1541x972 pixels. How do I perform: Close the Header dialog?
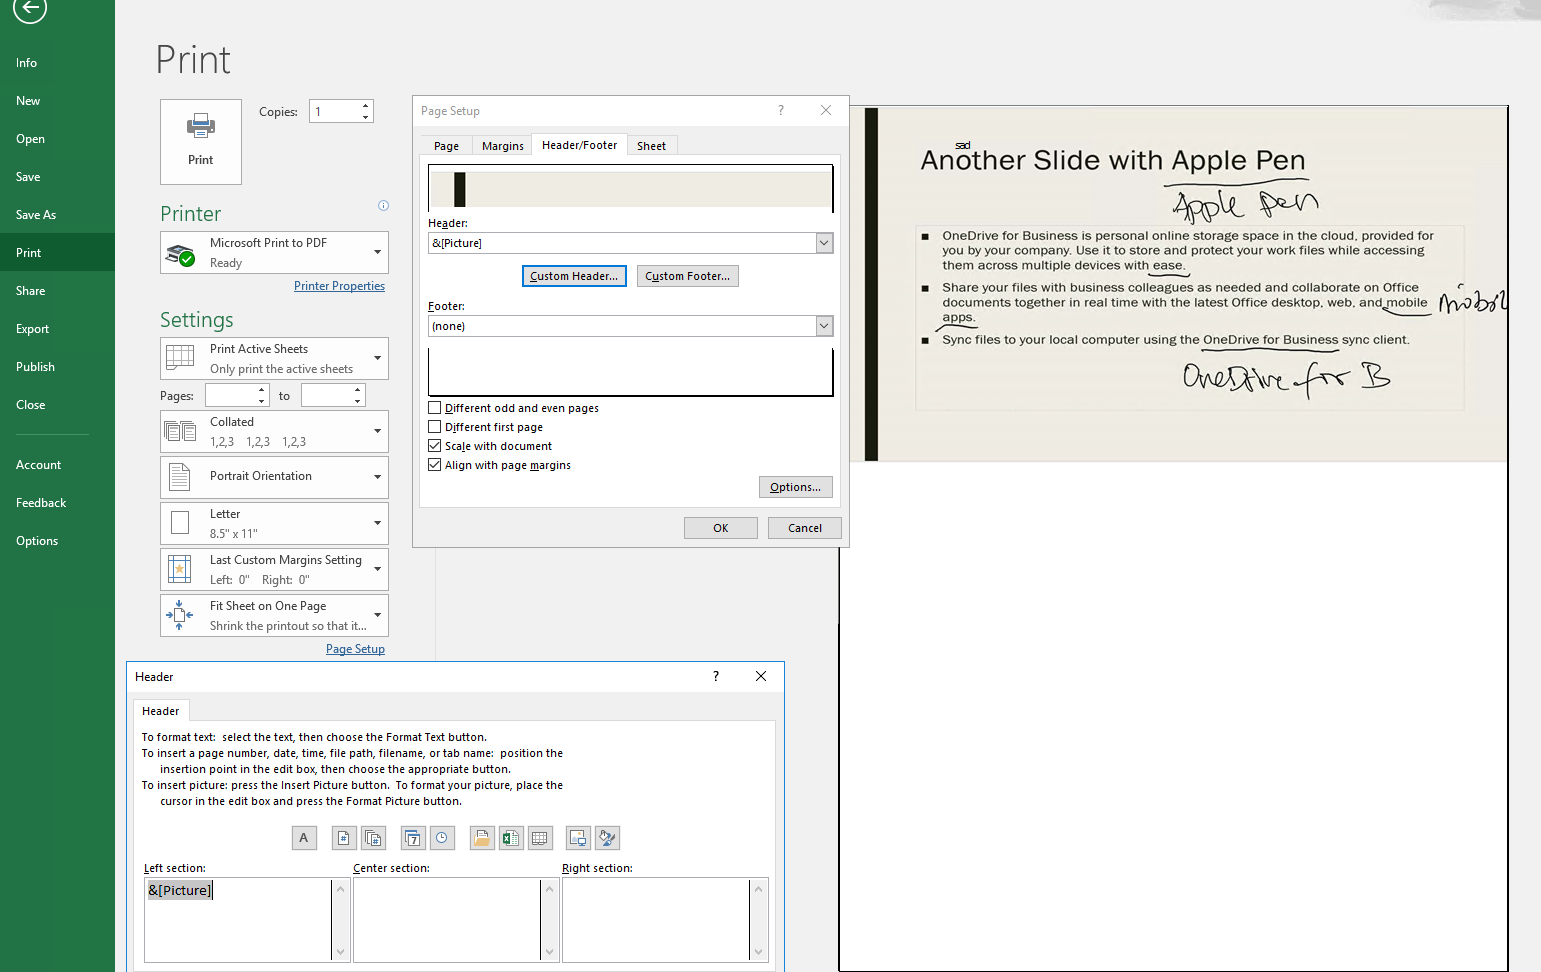761,676
